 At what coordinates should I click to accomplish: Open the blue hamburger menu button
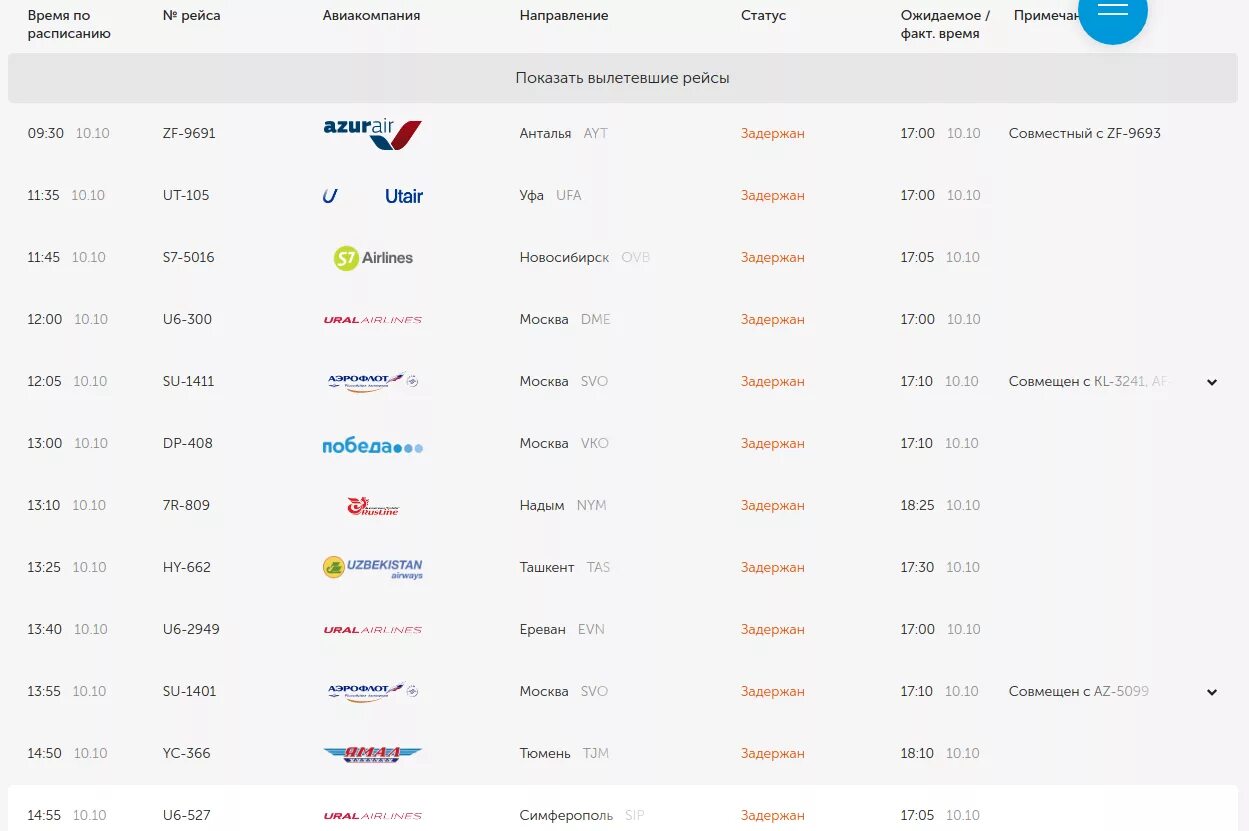click(1113, 10)
